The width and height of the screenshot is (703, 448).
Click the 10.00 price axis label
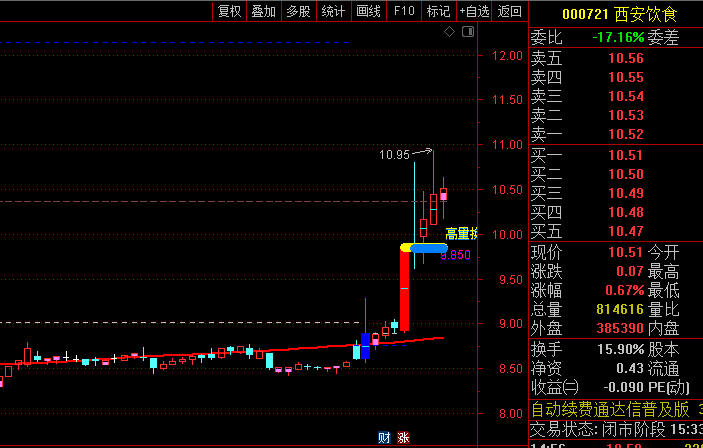tap(508, 235)
